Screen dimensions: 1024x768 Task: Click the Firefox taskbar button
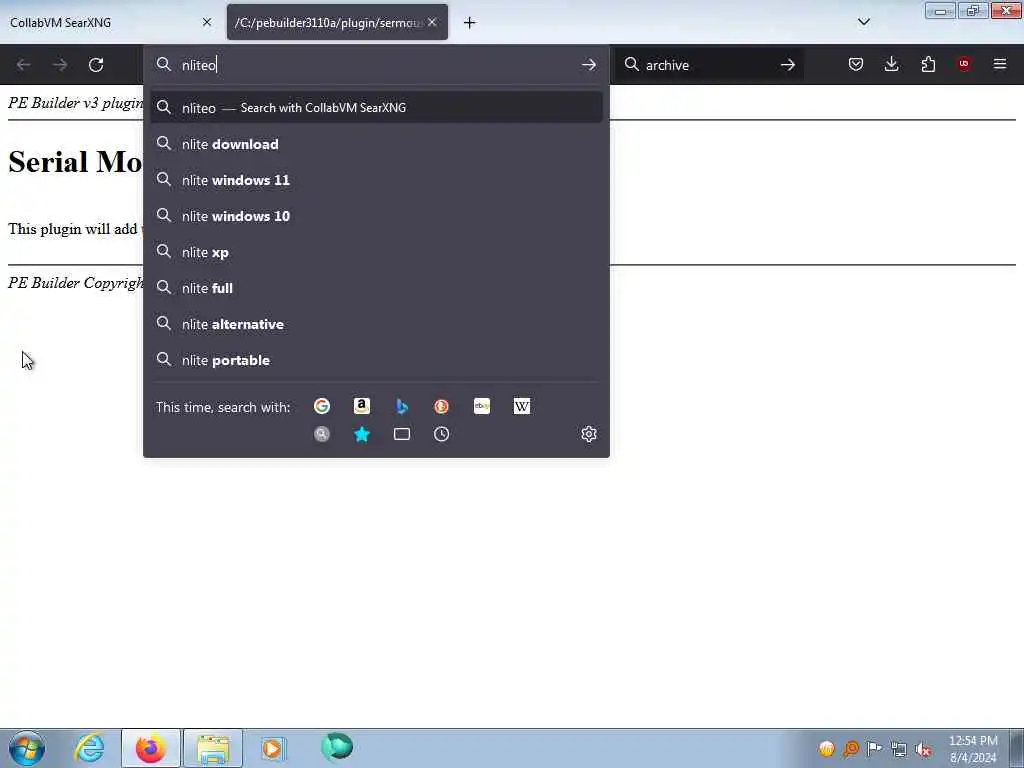point(151,748)
